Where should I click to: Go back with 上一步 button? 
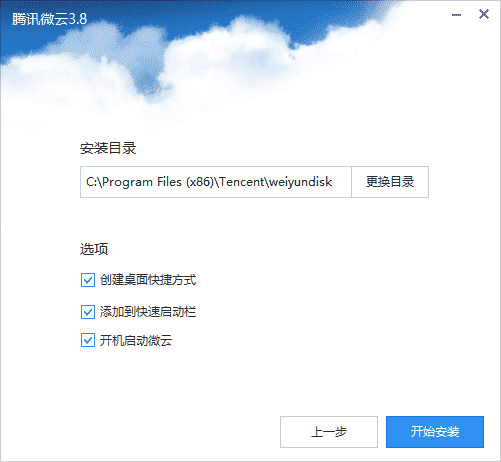tap(329, 432)
